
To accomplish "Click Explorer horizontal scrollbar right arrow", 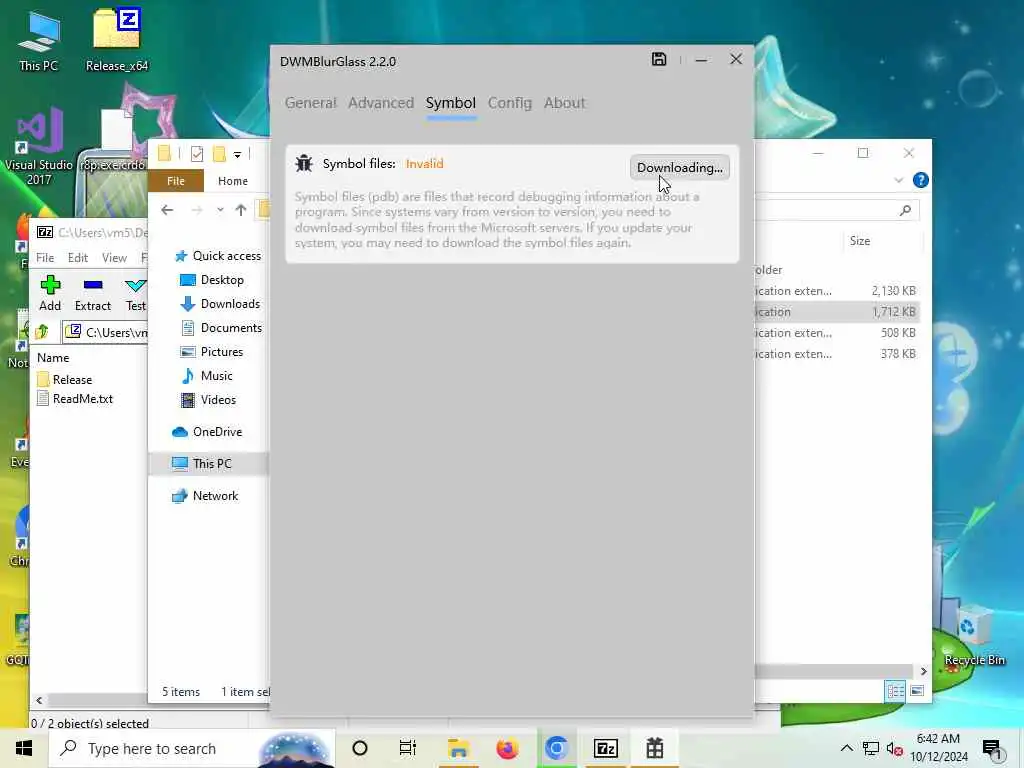I will (923, 671).
